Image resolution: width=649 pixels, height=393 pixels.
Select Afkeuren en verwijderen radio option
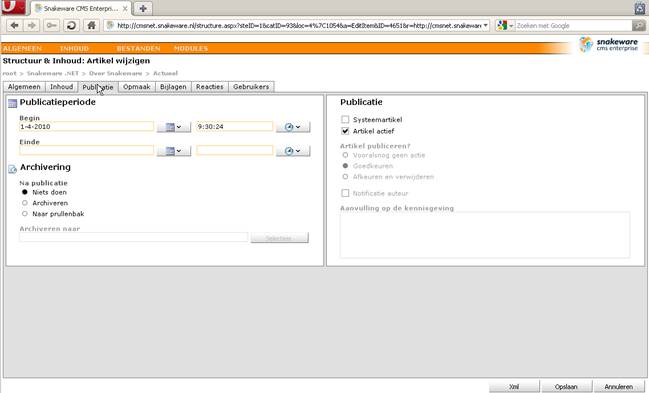[345, 176]
